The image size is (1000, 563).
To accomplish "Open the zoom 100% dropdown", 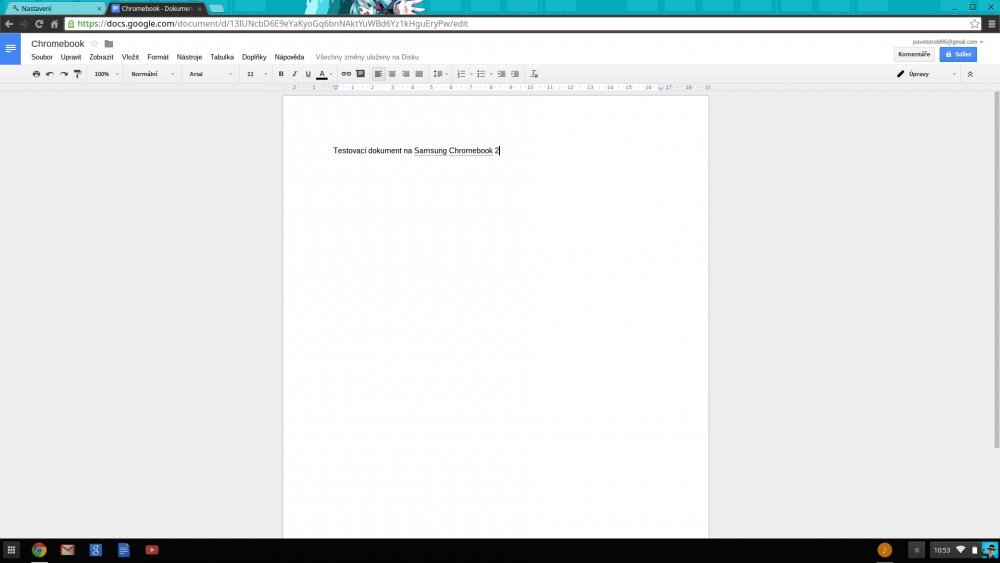I will [x=106, y=74].
